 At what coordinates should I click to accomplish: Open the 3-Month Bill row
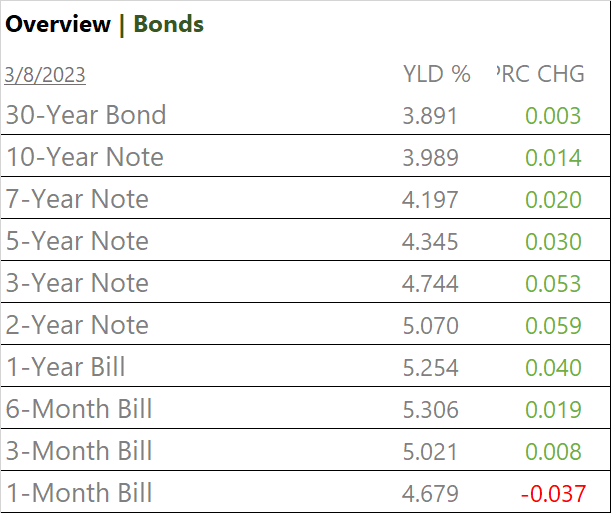[79, 451]
